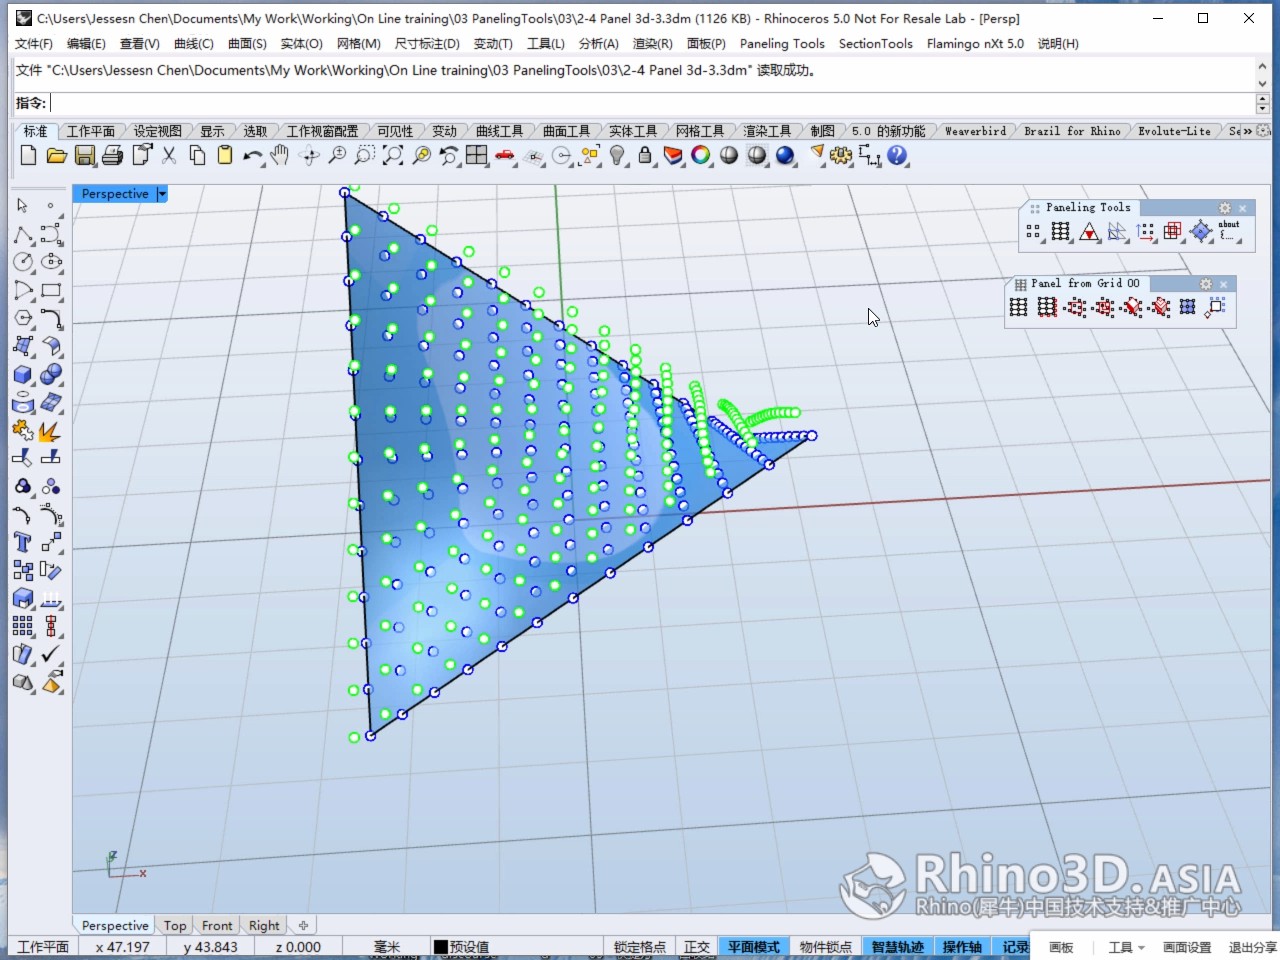The height and width of the screenshot is (960, 1280).
Task: Click the rectangular Array grid icon
Action: click(x=23, y=626)
